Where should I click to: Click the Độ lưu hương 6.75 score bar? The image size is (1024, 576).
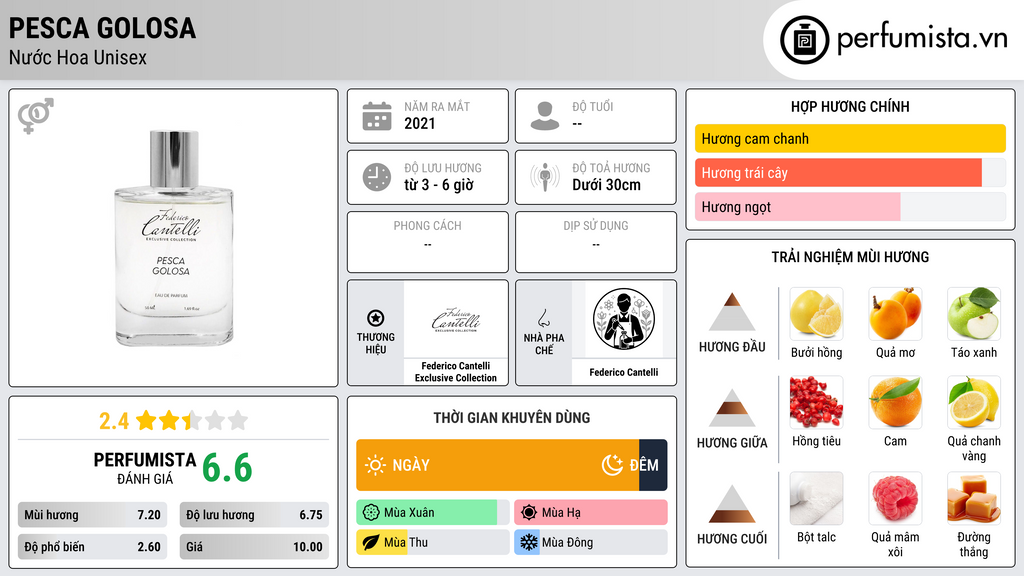254,515
